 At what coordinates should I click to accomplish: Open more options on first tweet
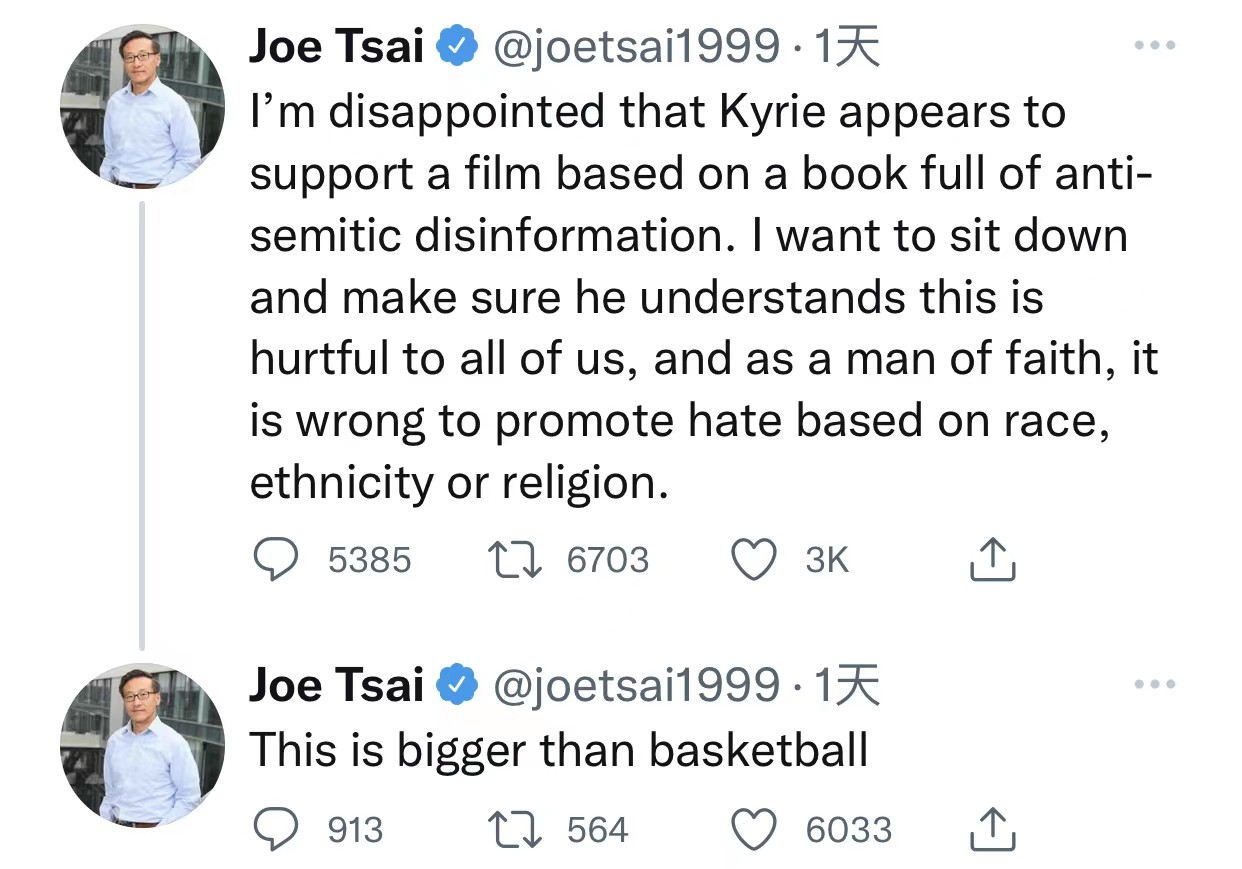tap(1157, 45)
